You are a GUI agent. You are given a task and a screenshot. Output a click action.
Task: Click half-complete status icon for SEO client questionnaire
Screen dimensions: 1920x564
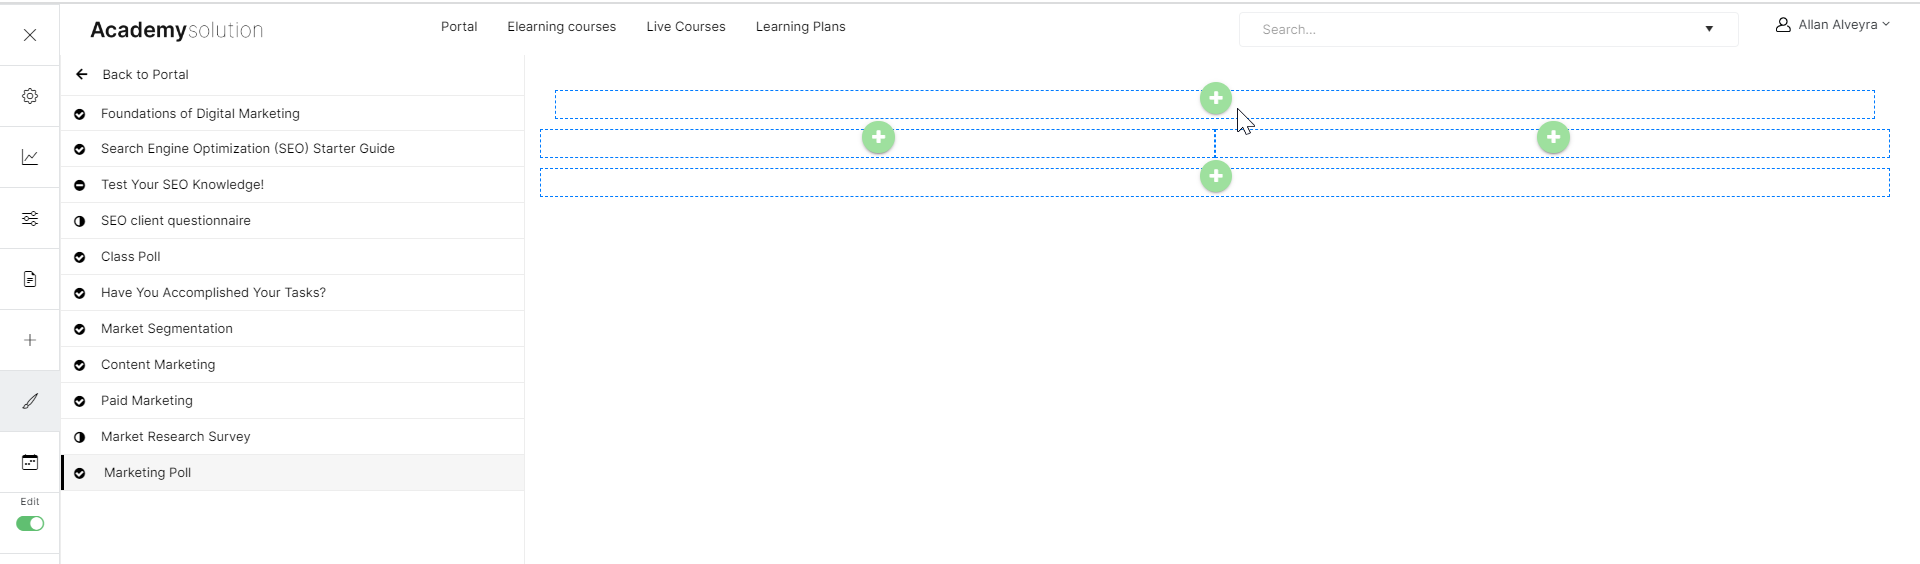click(80, 221)
